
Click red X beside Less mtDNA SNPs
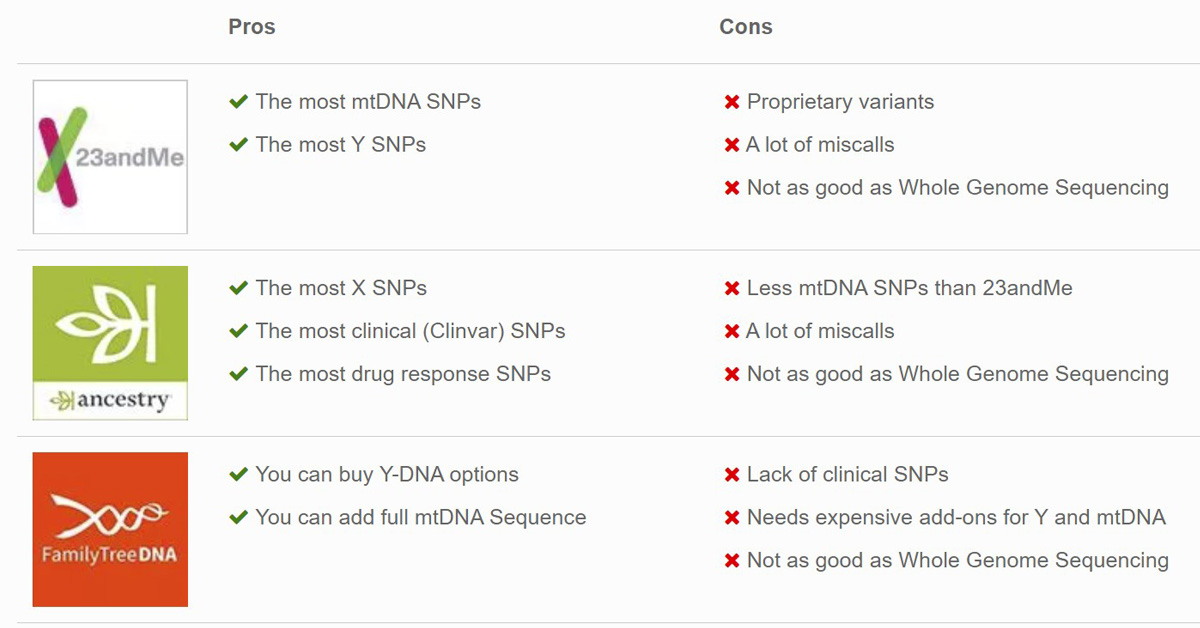tap(732, 289)
